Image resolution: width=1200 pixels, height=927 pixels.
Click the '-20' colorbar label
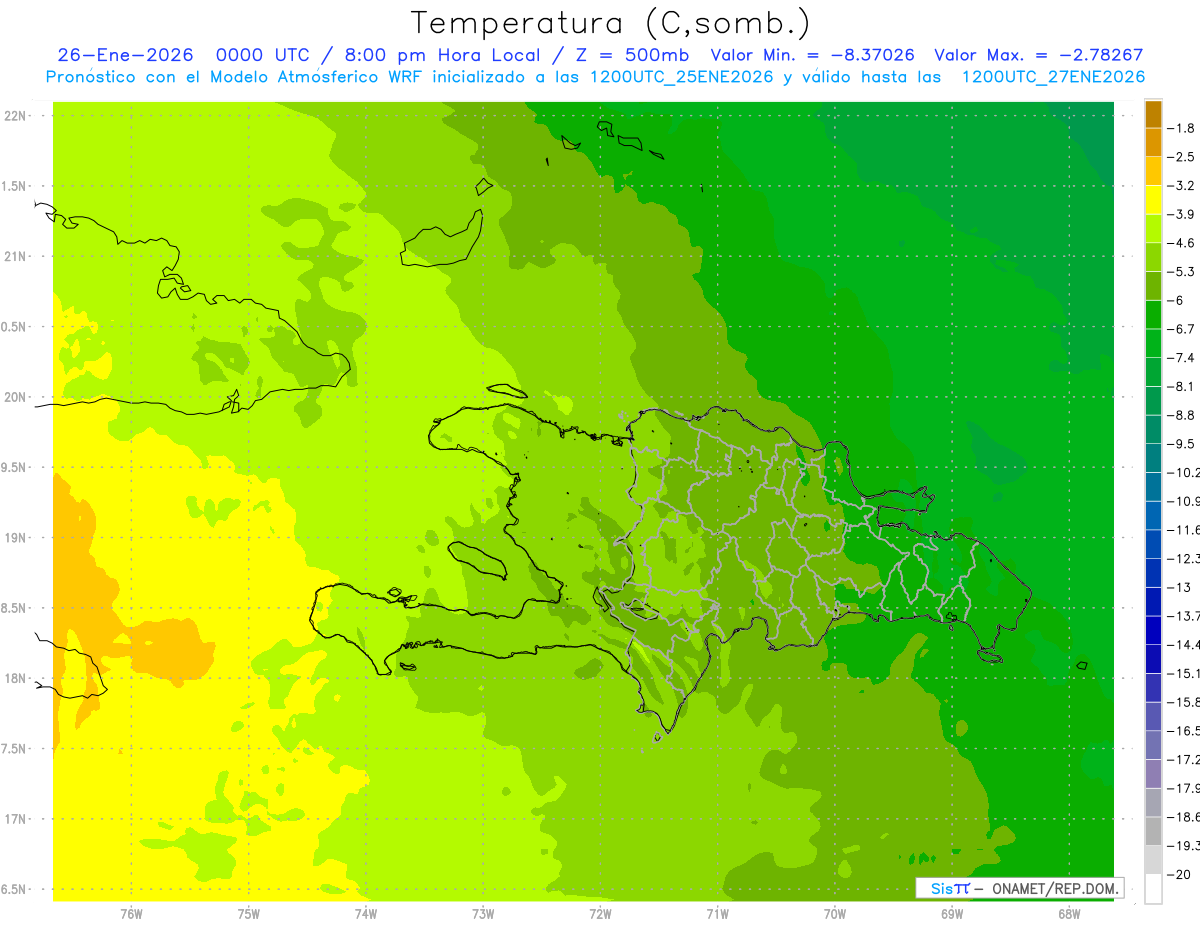1179,874
